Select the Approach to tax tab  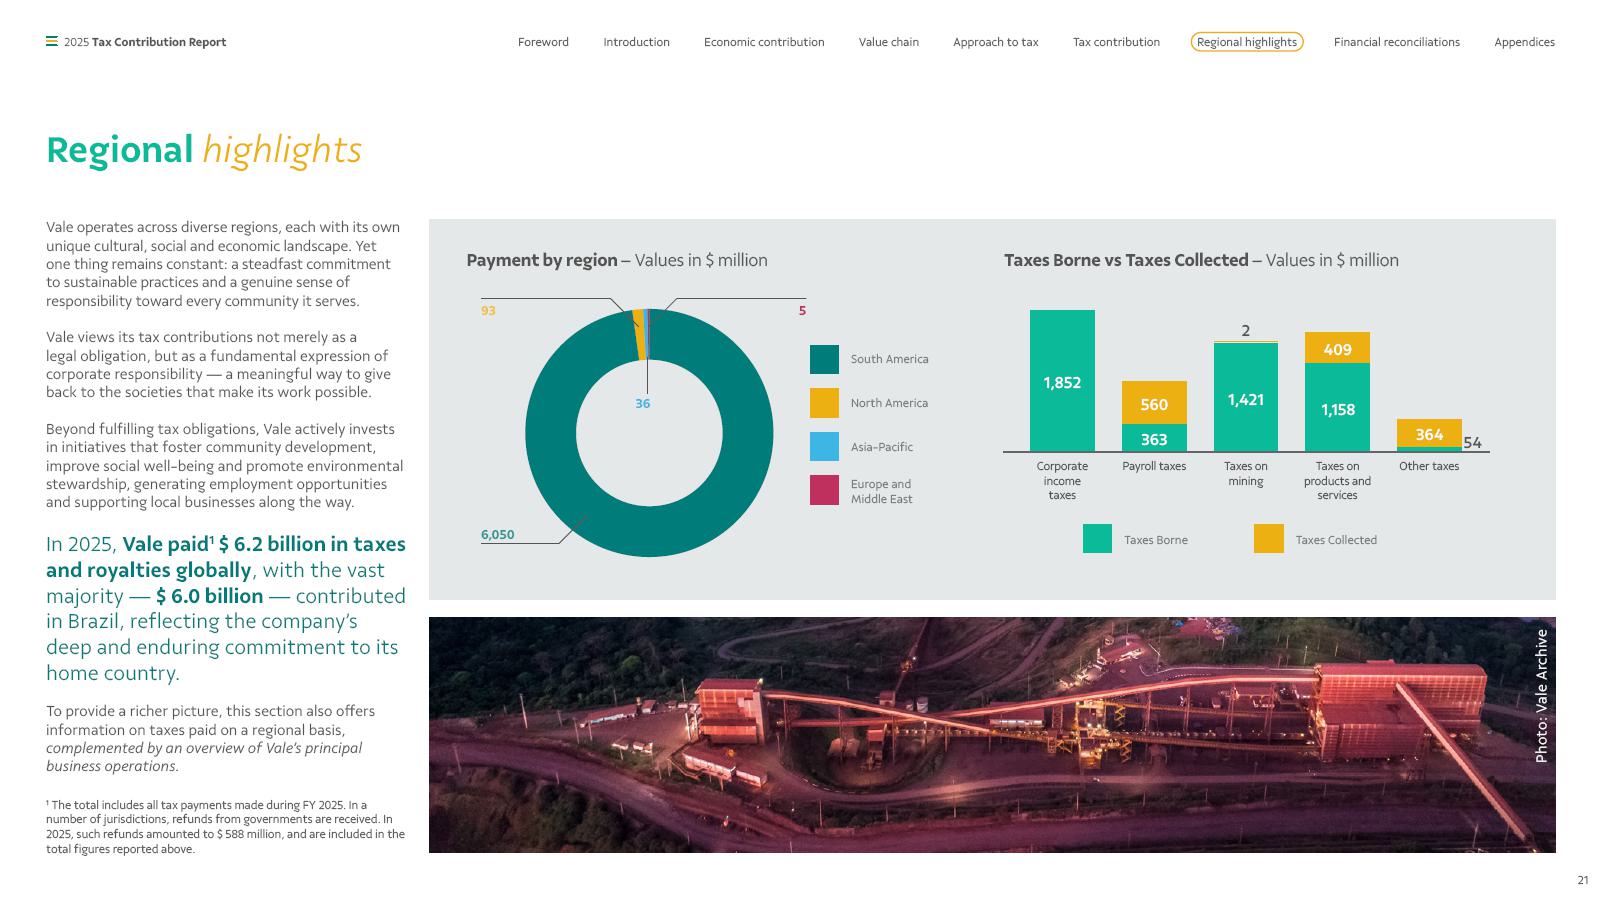click(x=996, y=42)
